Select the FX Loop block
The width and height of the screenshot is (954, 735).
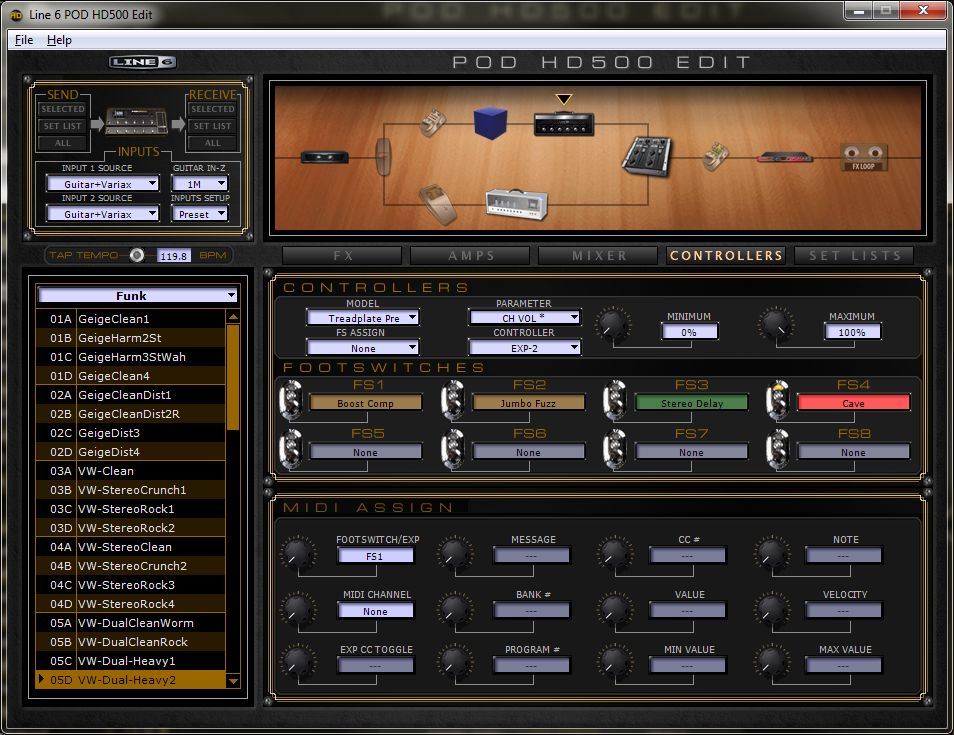tap(863, 157)
